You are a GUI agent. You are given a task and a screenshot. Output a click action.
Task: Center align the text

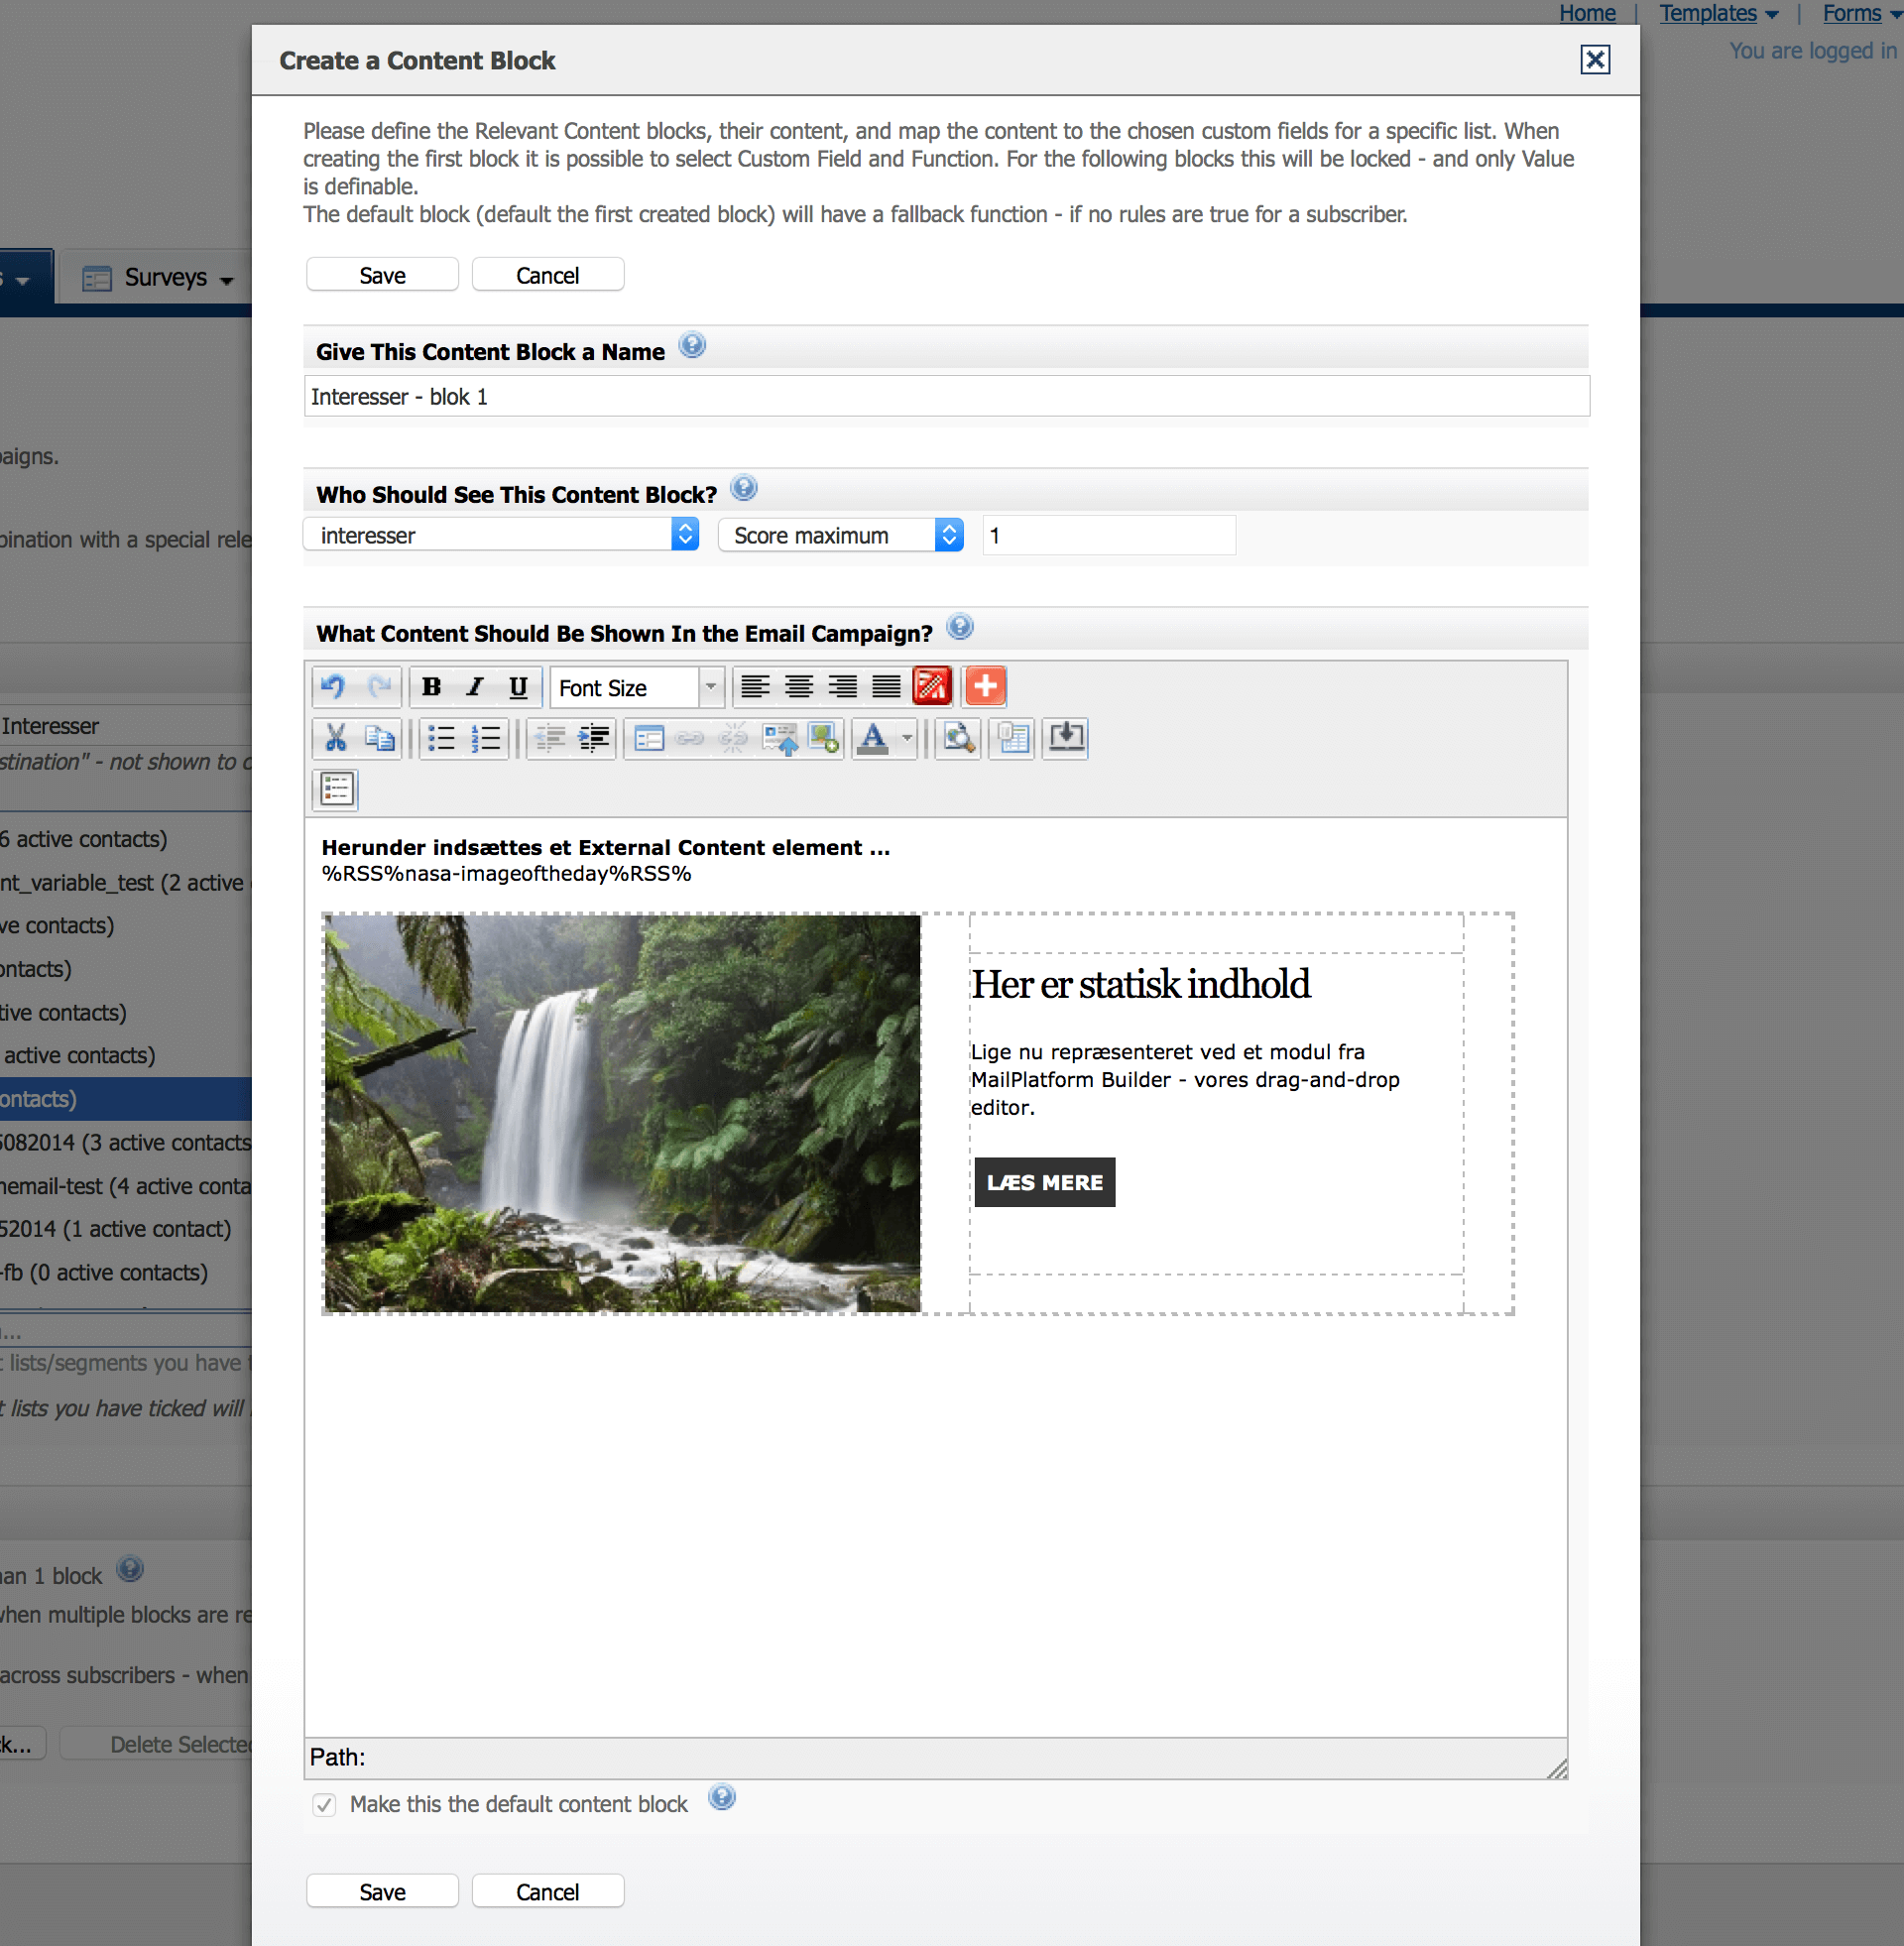click(x=799, y=687)
